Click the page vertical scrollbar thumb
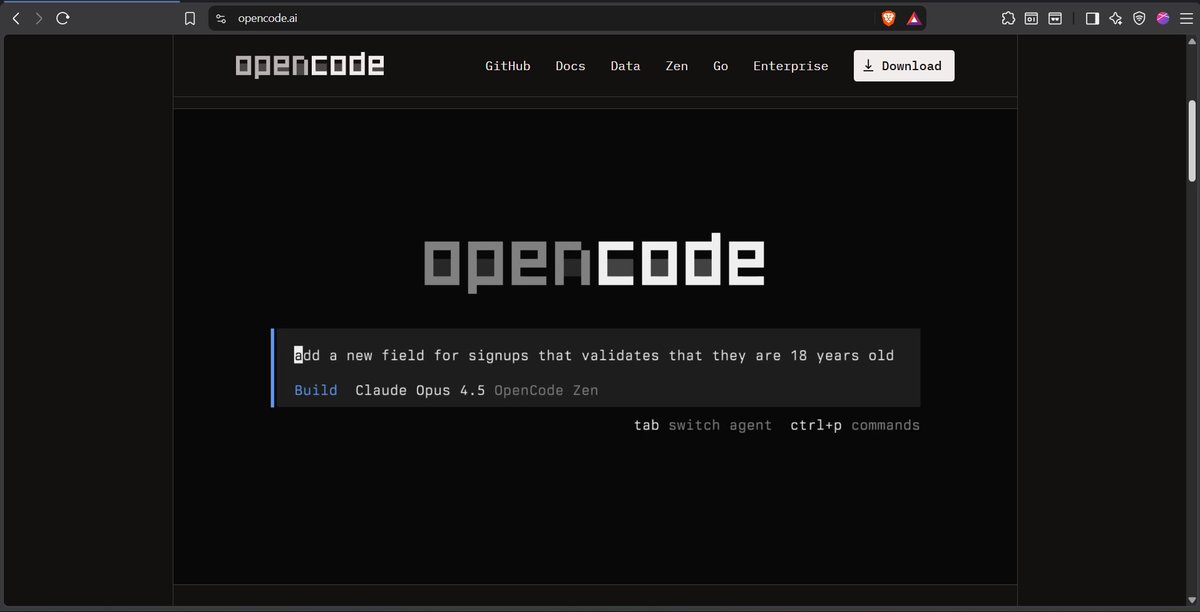Image resolution: width=1200 pixels, height=612 pixels. click(1191, 140)
